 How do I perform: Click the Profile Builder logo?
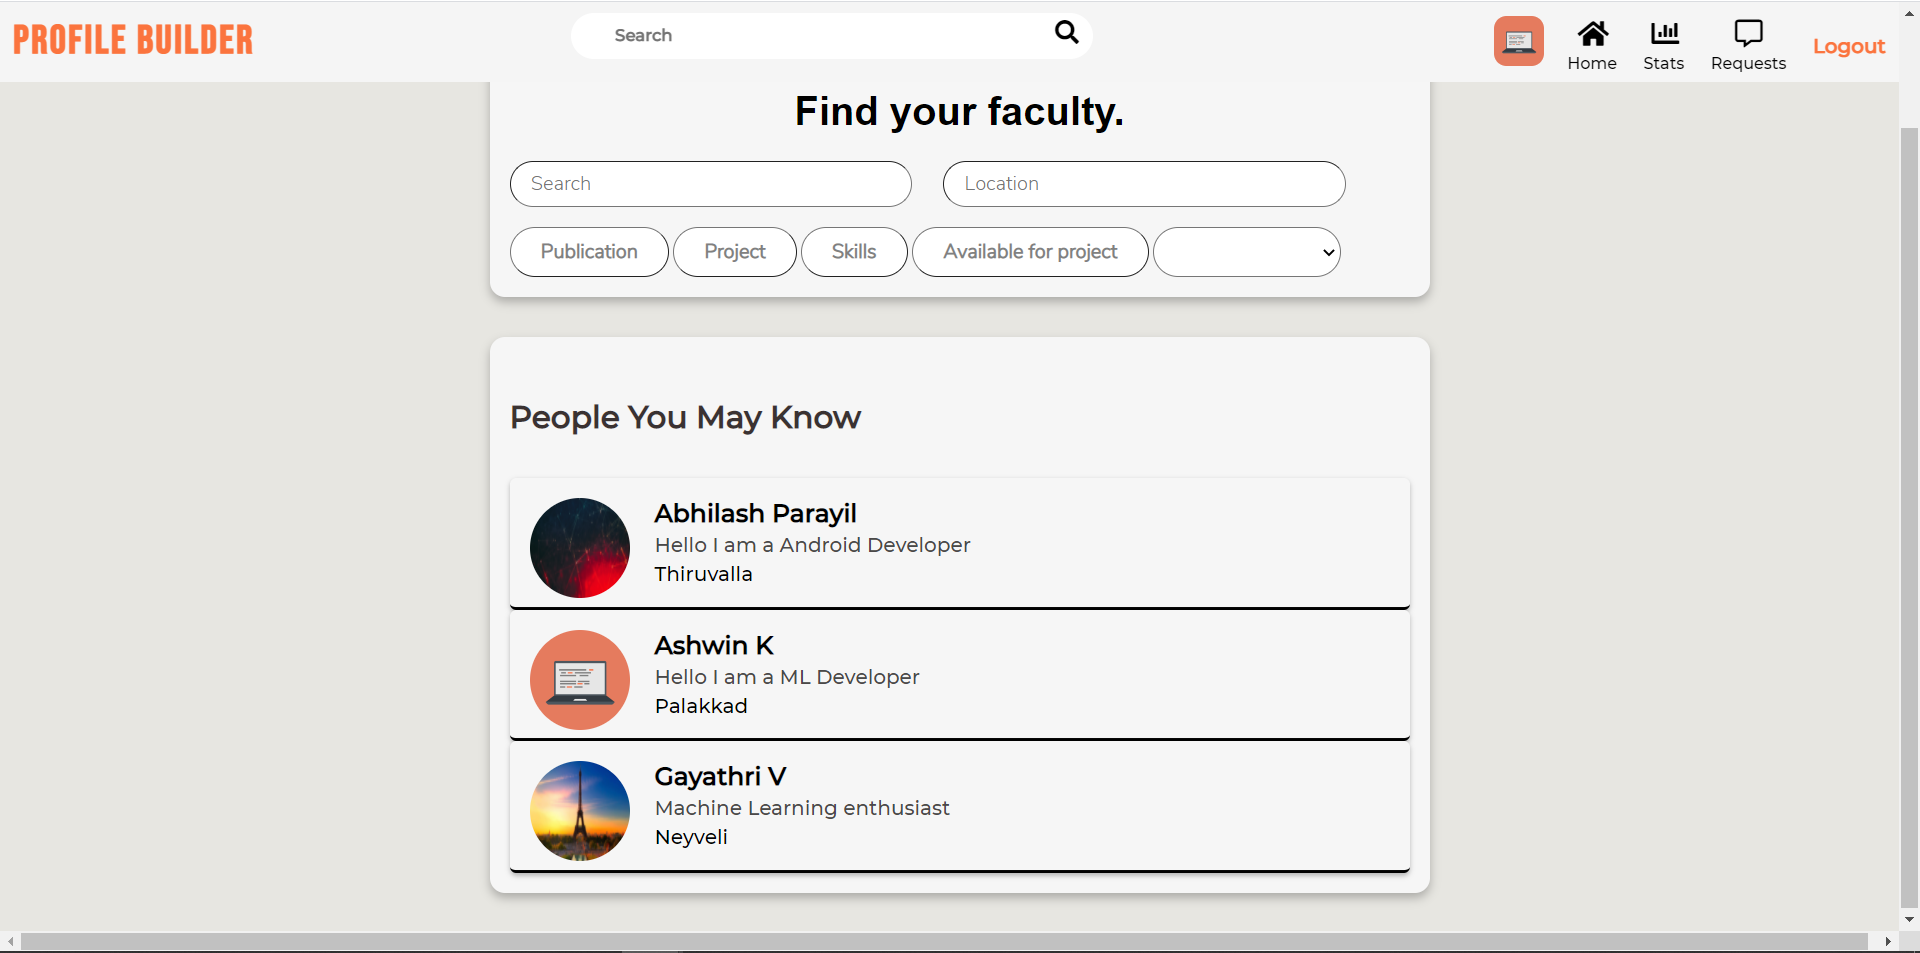pyautogui.click(x=132, y=40)
